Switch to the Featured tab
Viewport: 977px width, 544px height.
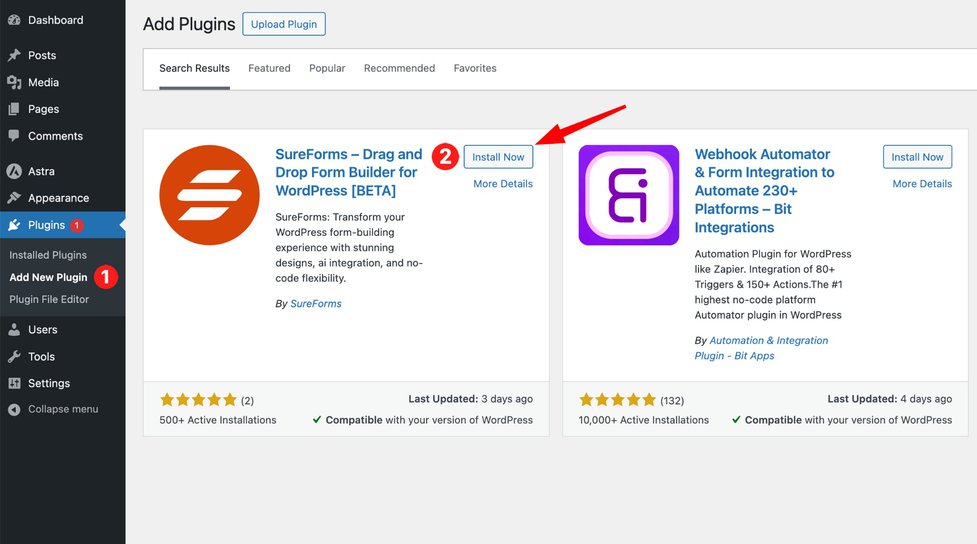(269, 68)
